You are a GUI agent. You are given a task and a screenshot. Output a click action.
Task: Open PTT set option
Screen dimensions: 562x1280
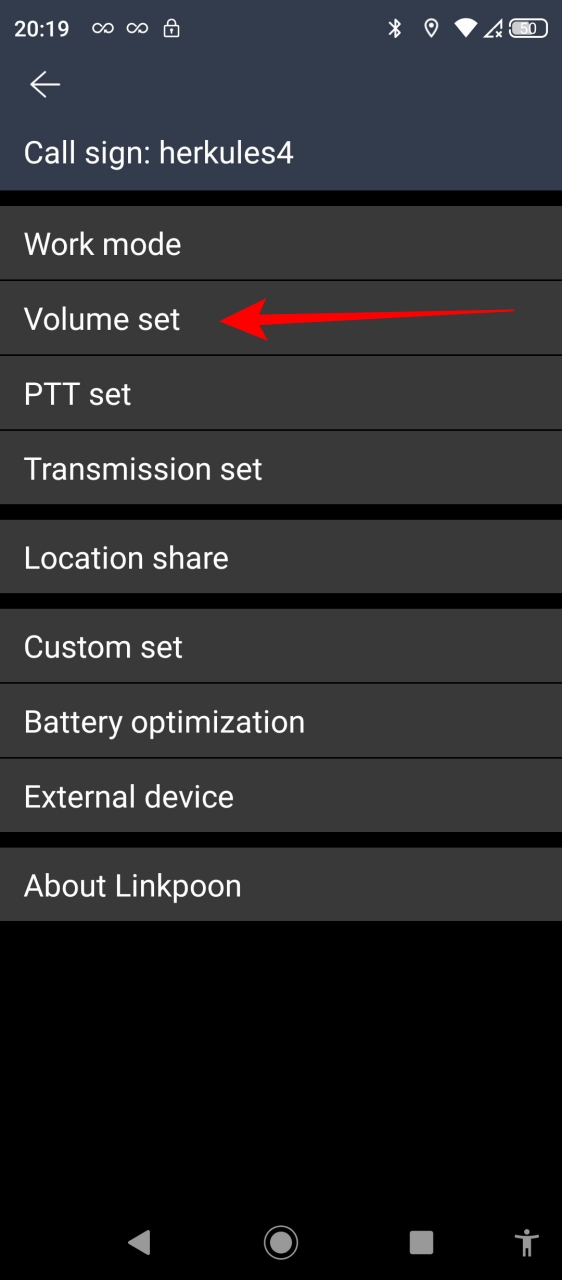[x=281, y=394]
